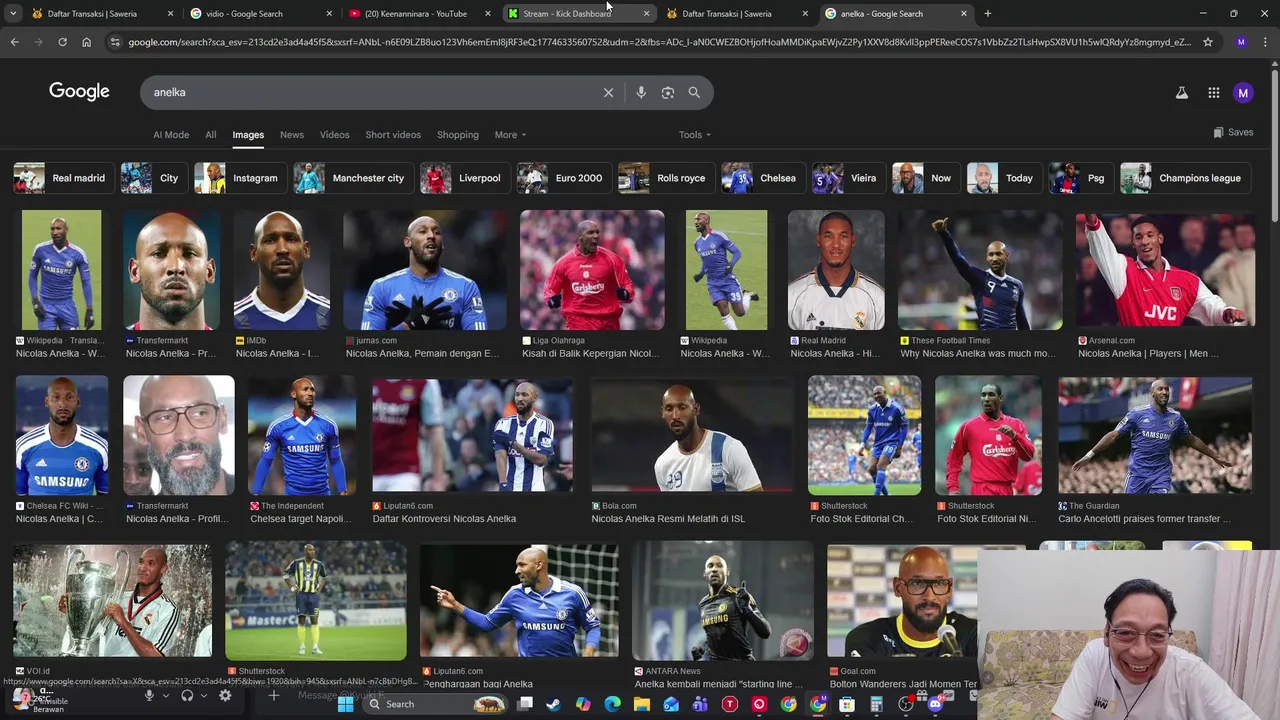Switch to the All results tab
Screen dimensions: 1280x720
coord(210,135)
